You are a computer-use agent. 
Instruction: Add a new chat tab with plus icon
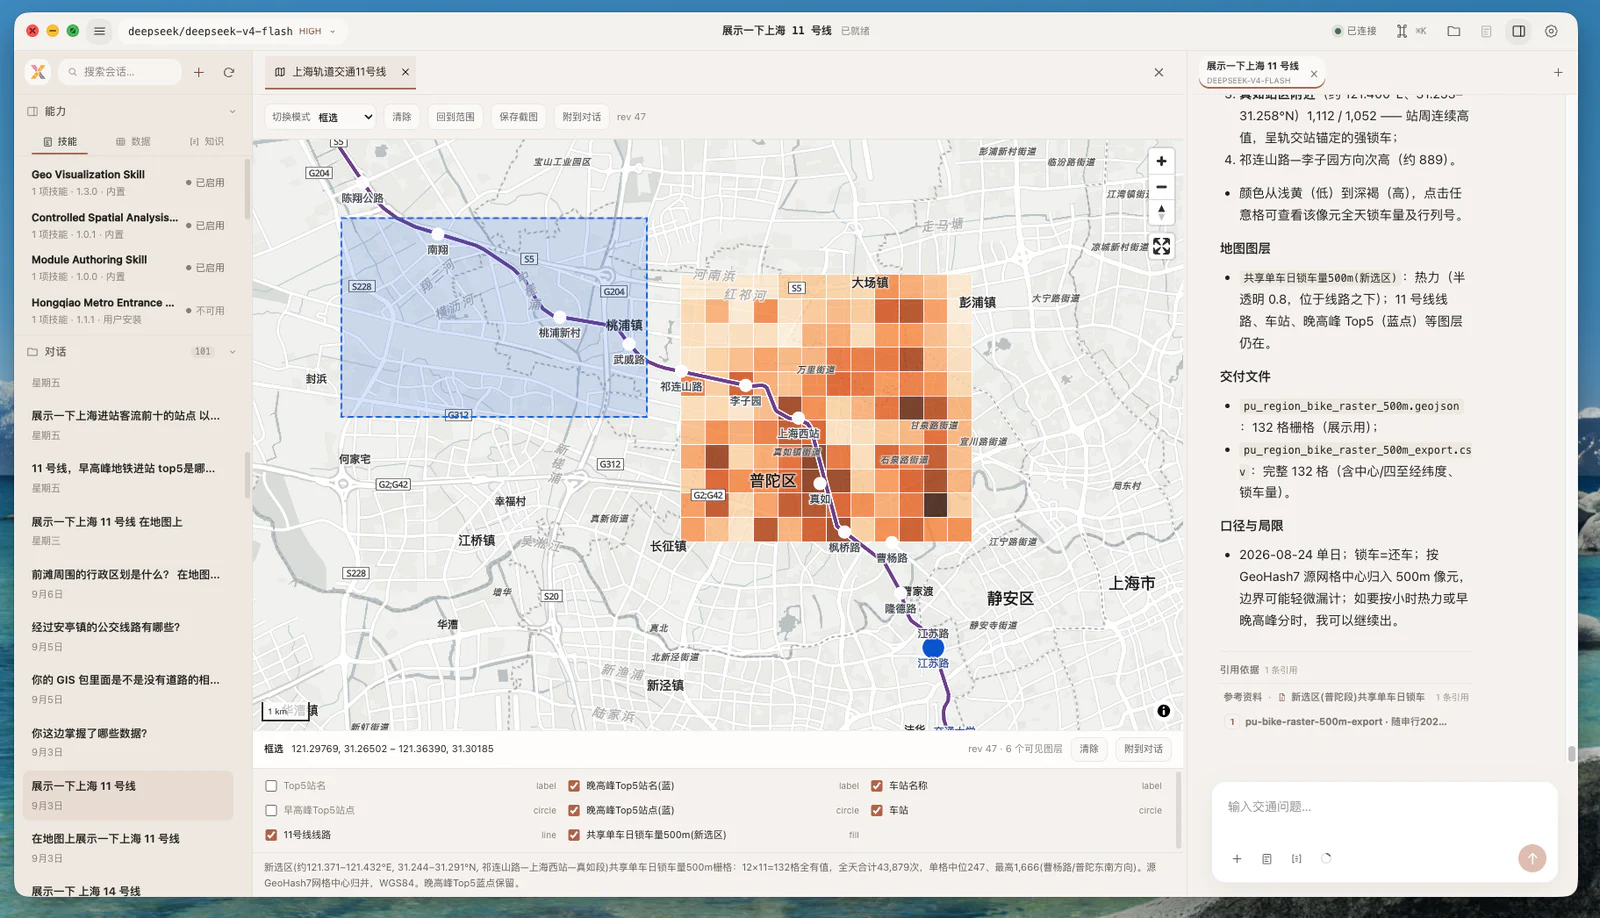point(1558,72)
